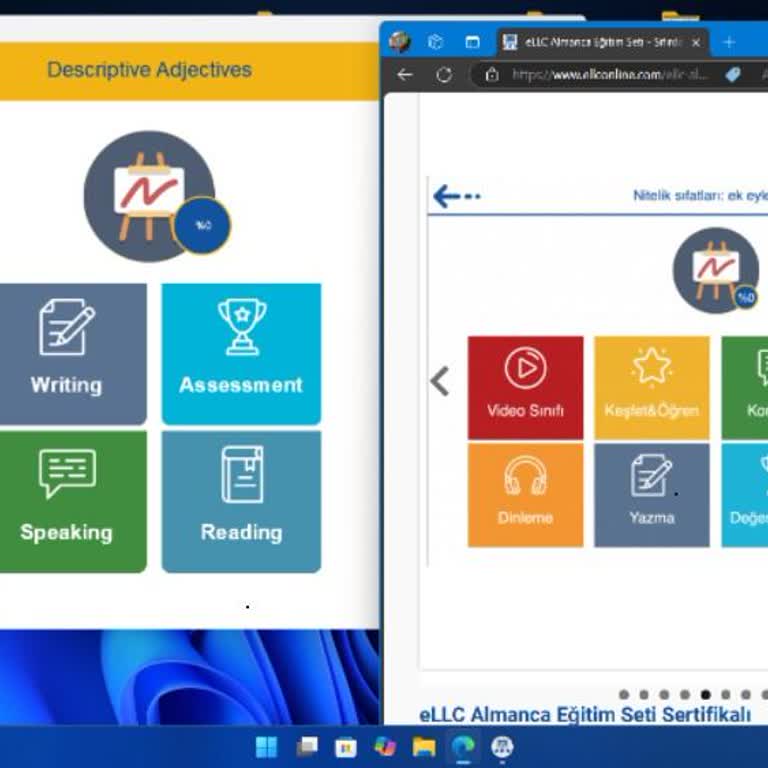Select the active dark carousel dot
Image resolution: width=768 pixels, height=768 pixels.
[x=706, y=694]
